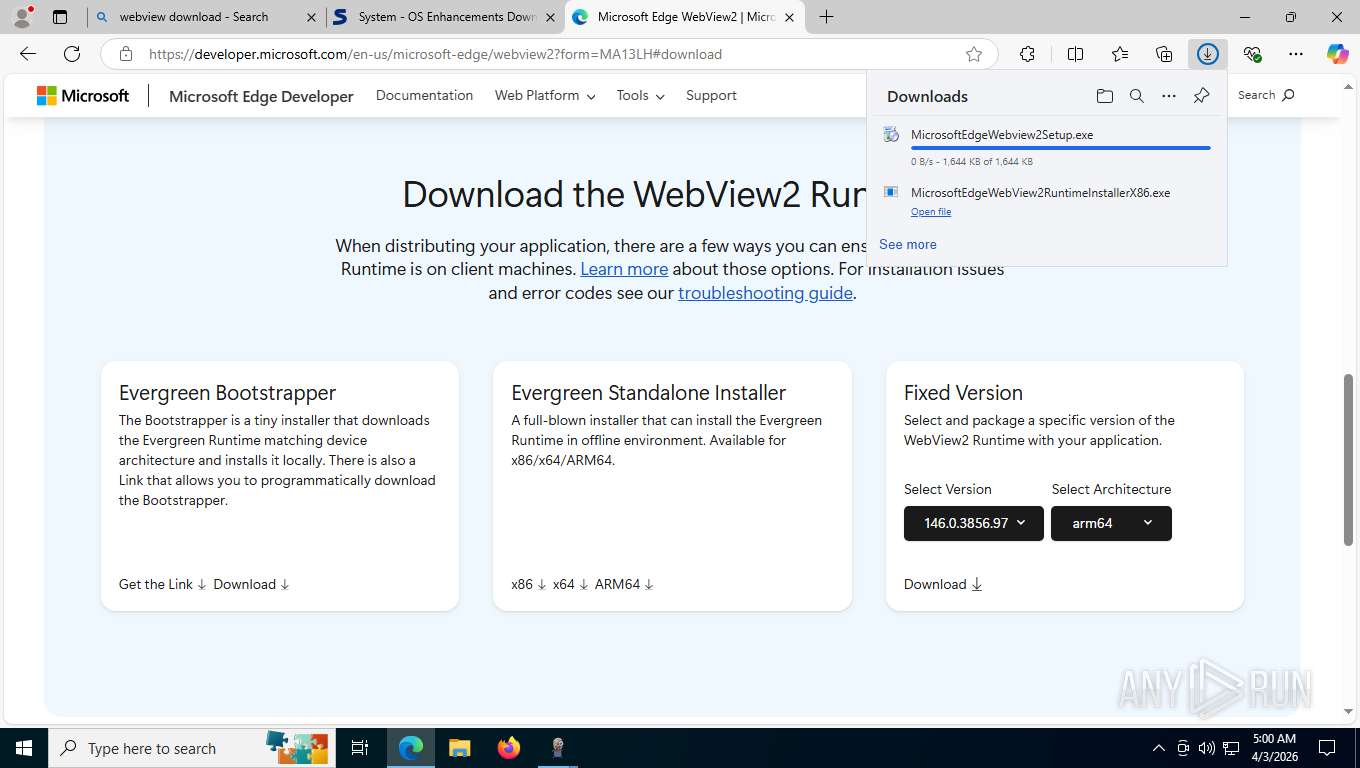Open Windows Start menu
The height and width of the screenshot is (768, 1360).
[x=24, y=748]
